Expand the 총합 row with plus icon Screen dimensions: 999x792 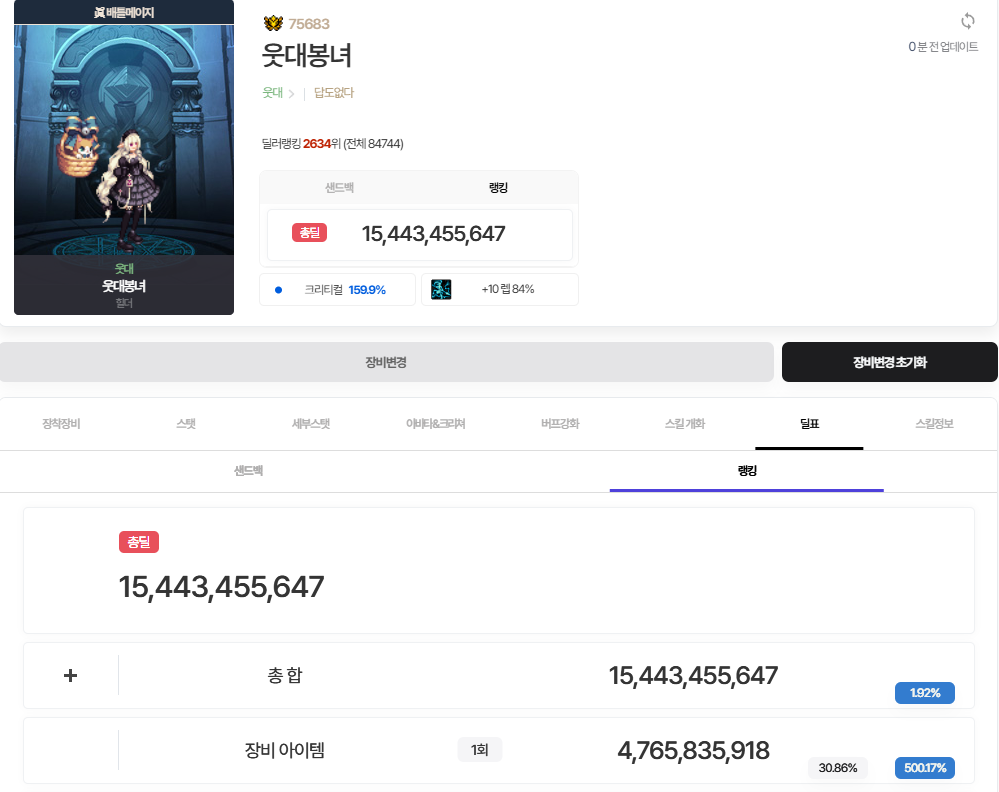click(x=71, y=675)
